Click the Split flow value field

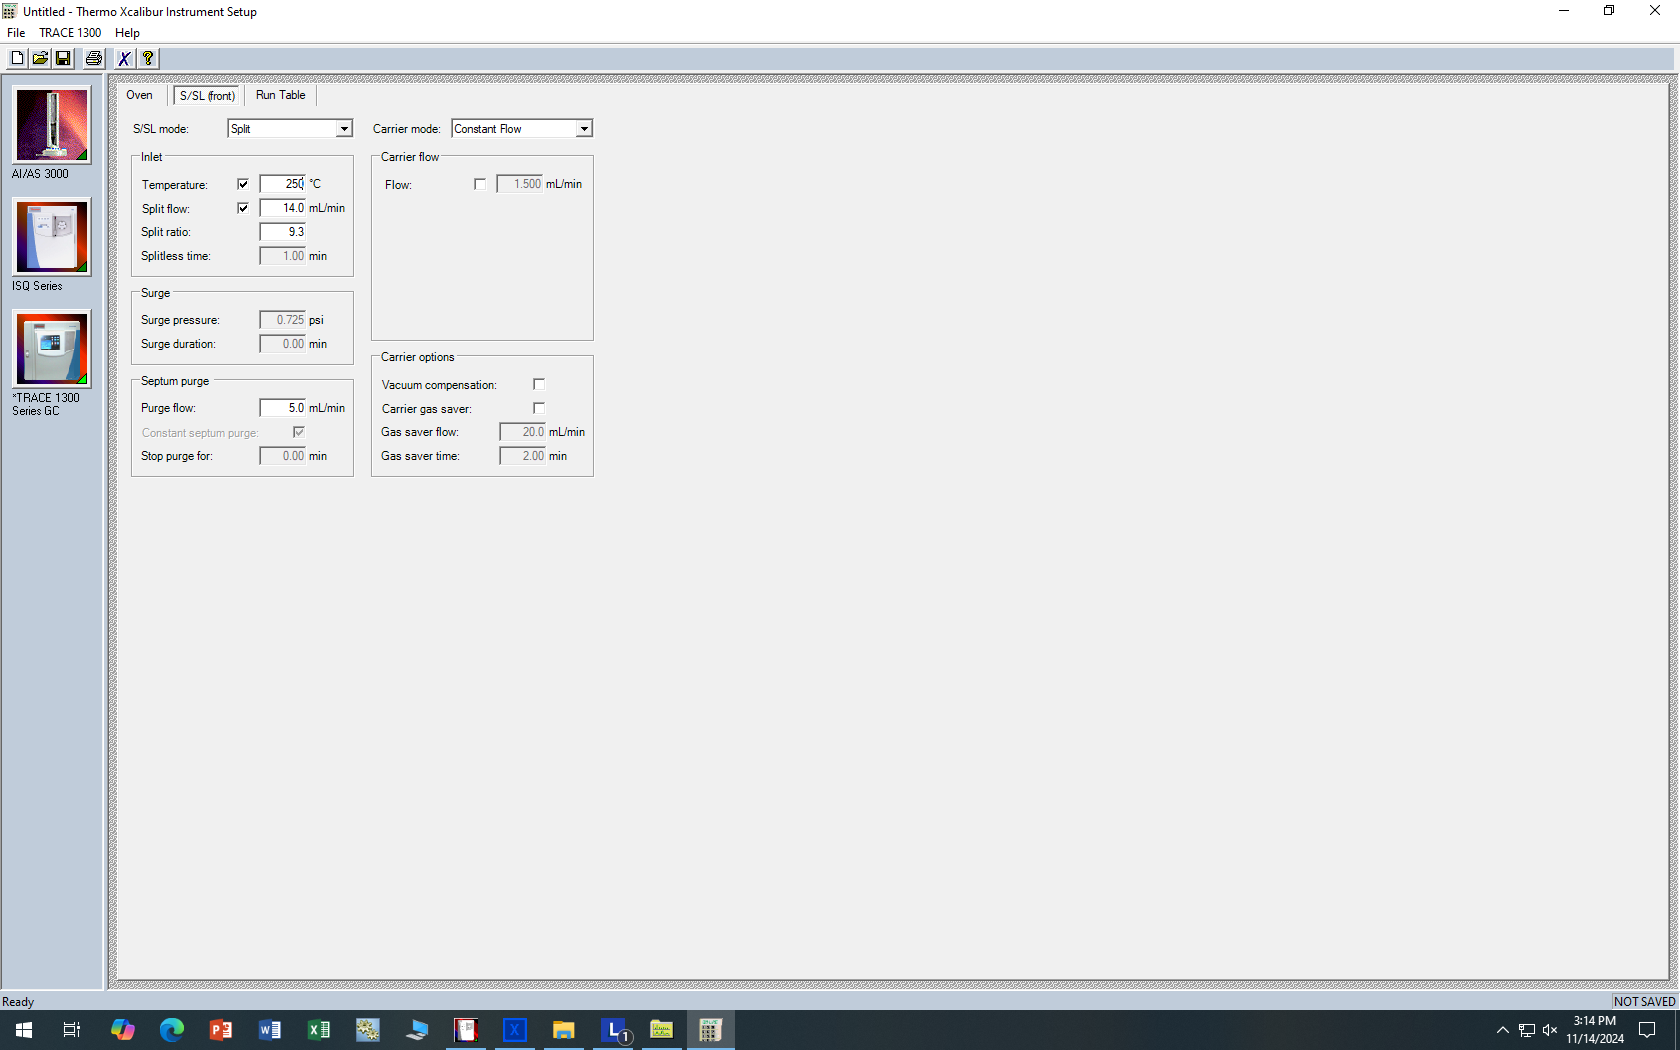click(282, 208)
